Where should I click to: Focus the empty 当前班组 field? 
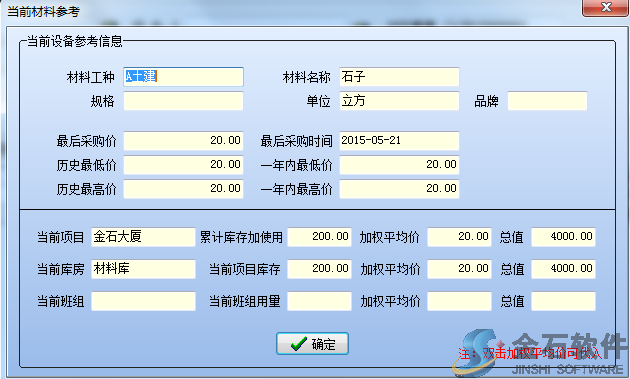(x=143, y=301)
